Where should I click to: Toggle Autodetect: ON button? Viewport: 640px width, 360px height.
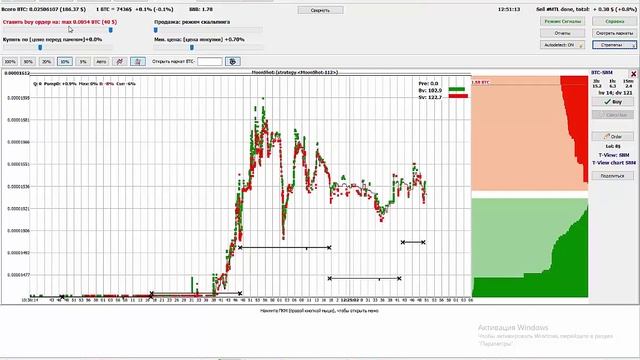pos(562,45)
